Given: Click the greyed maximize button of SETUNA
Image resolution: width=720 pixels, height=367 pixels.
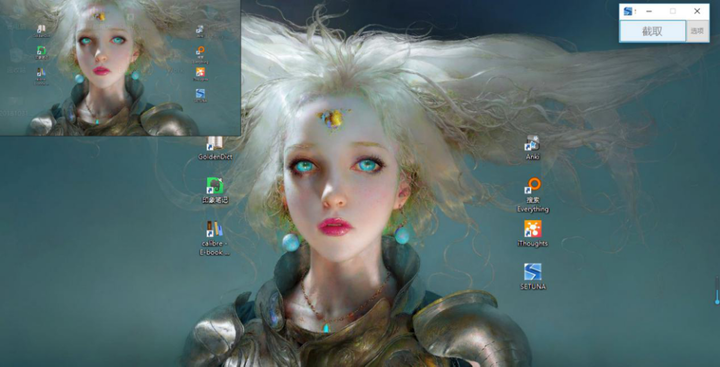Looking at the screenshot, I should 673,11.
